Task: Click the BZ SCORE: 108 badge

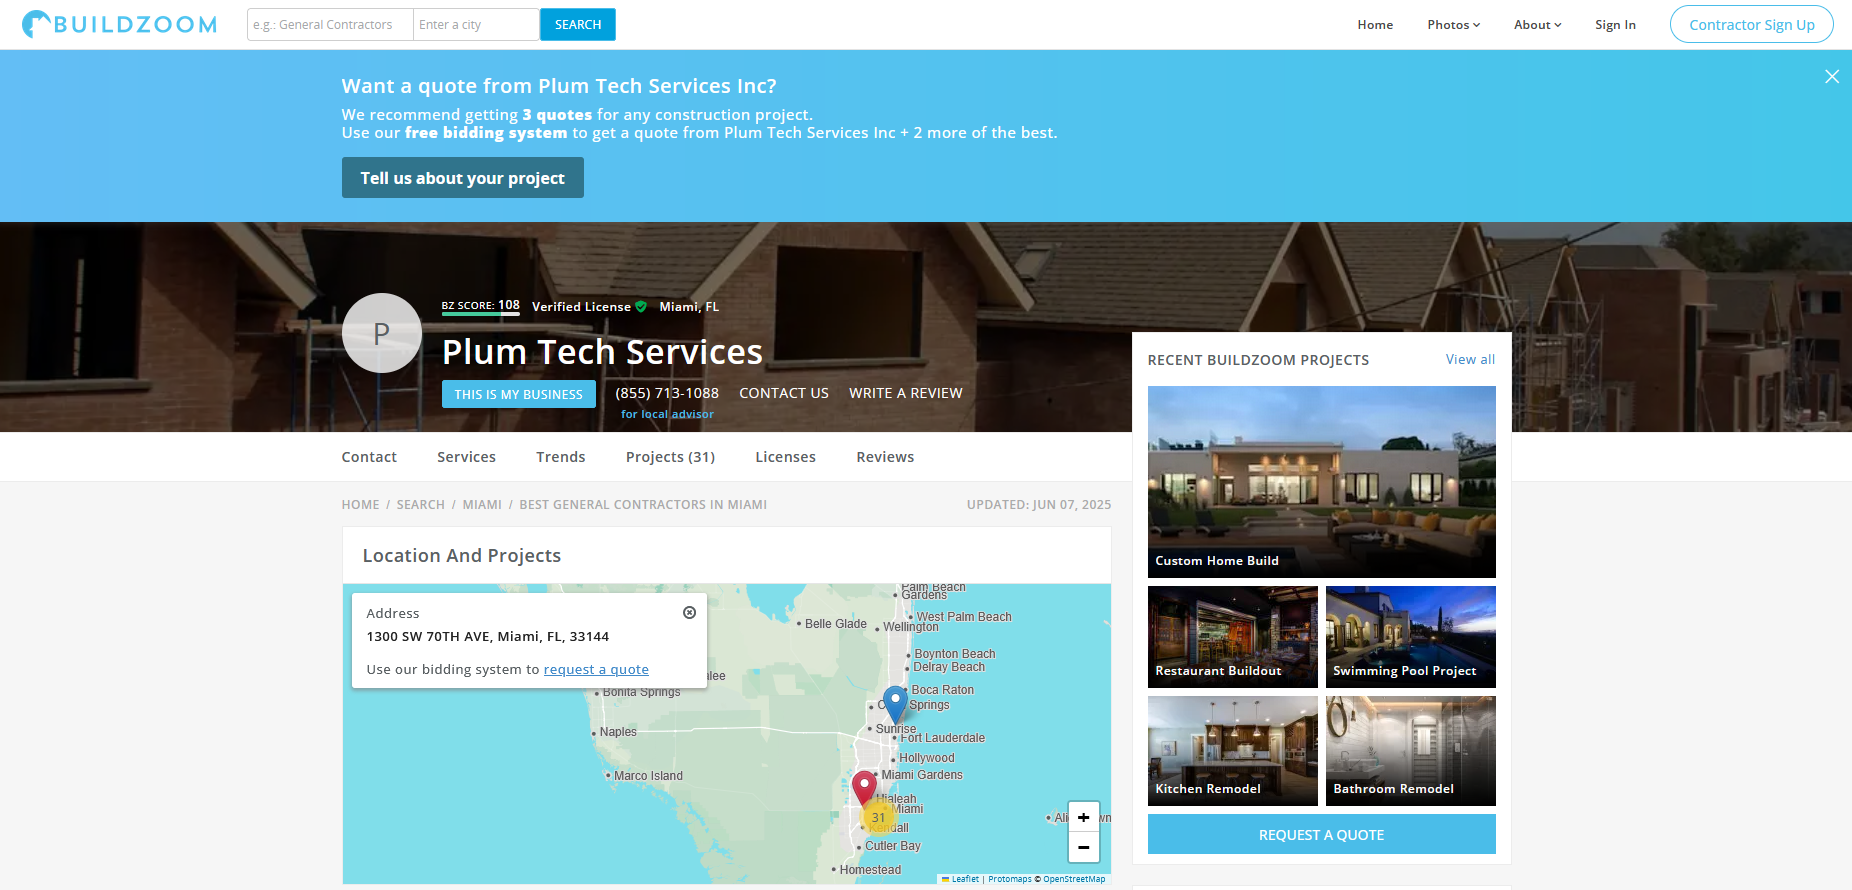Action: 480,306
